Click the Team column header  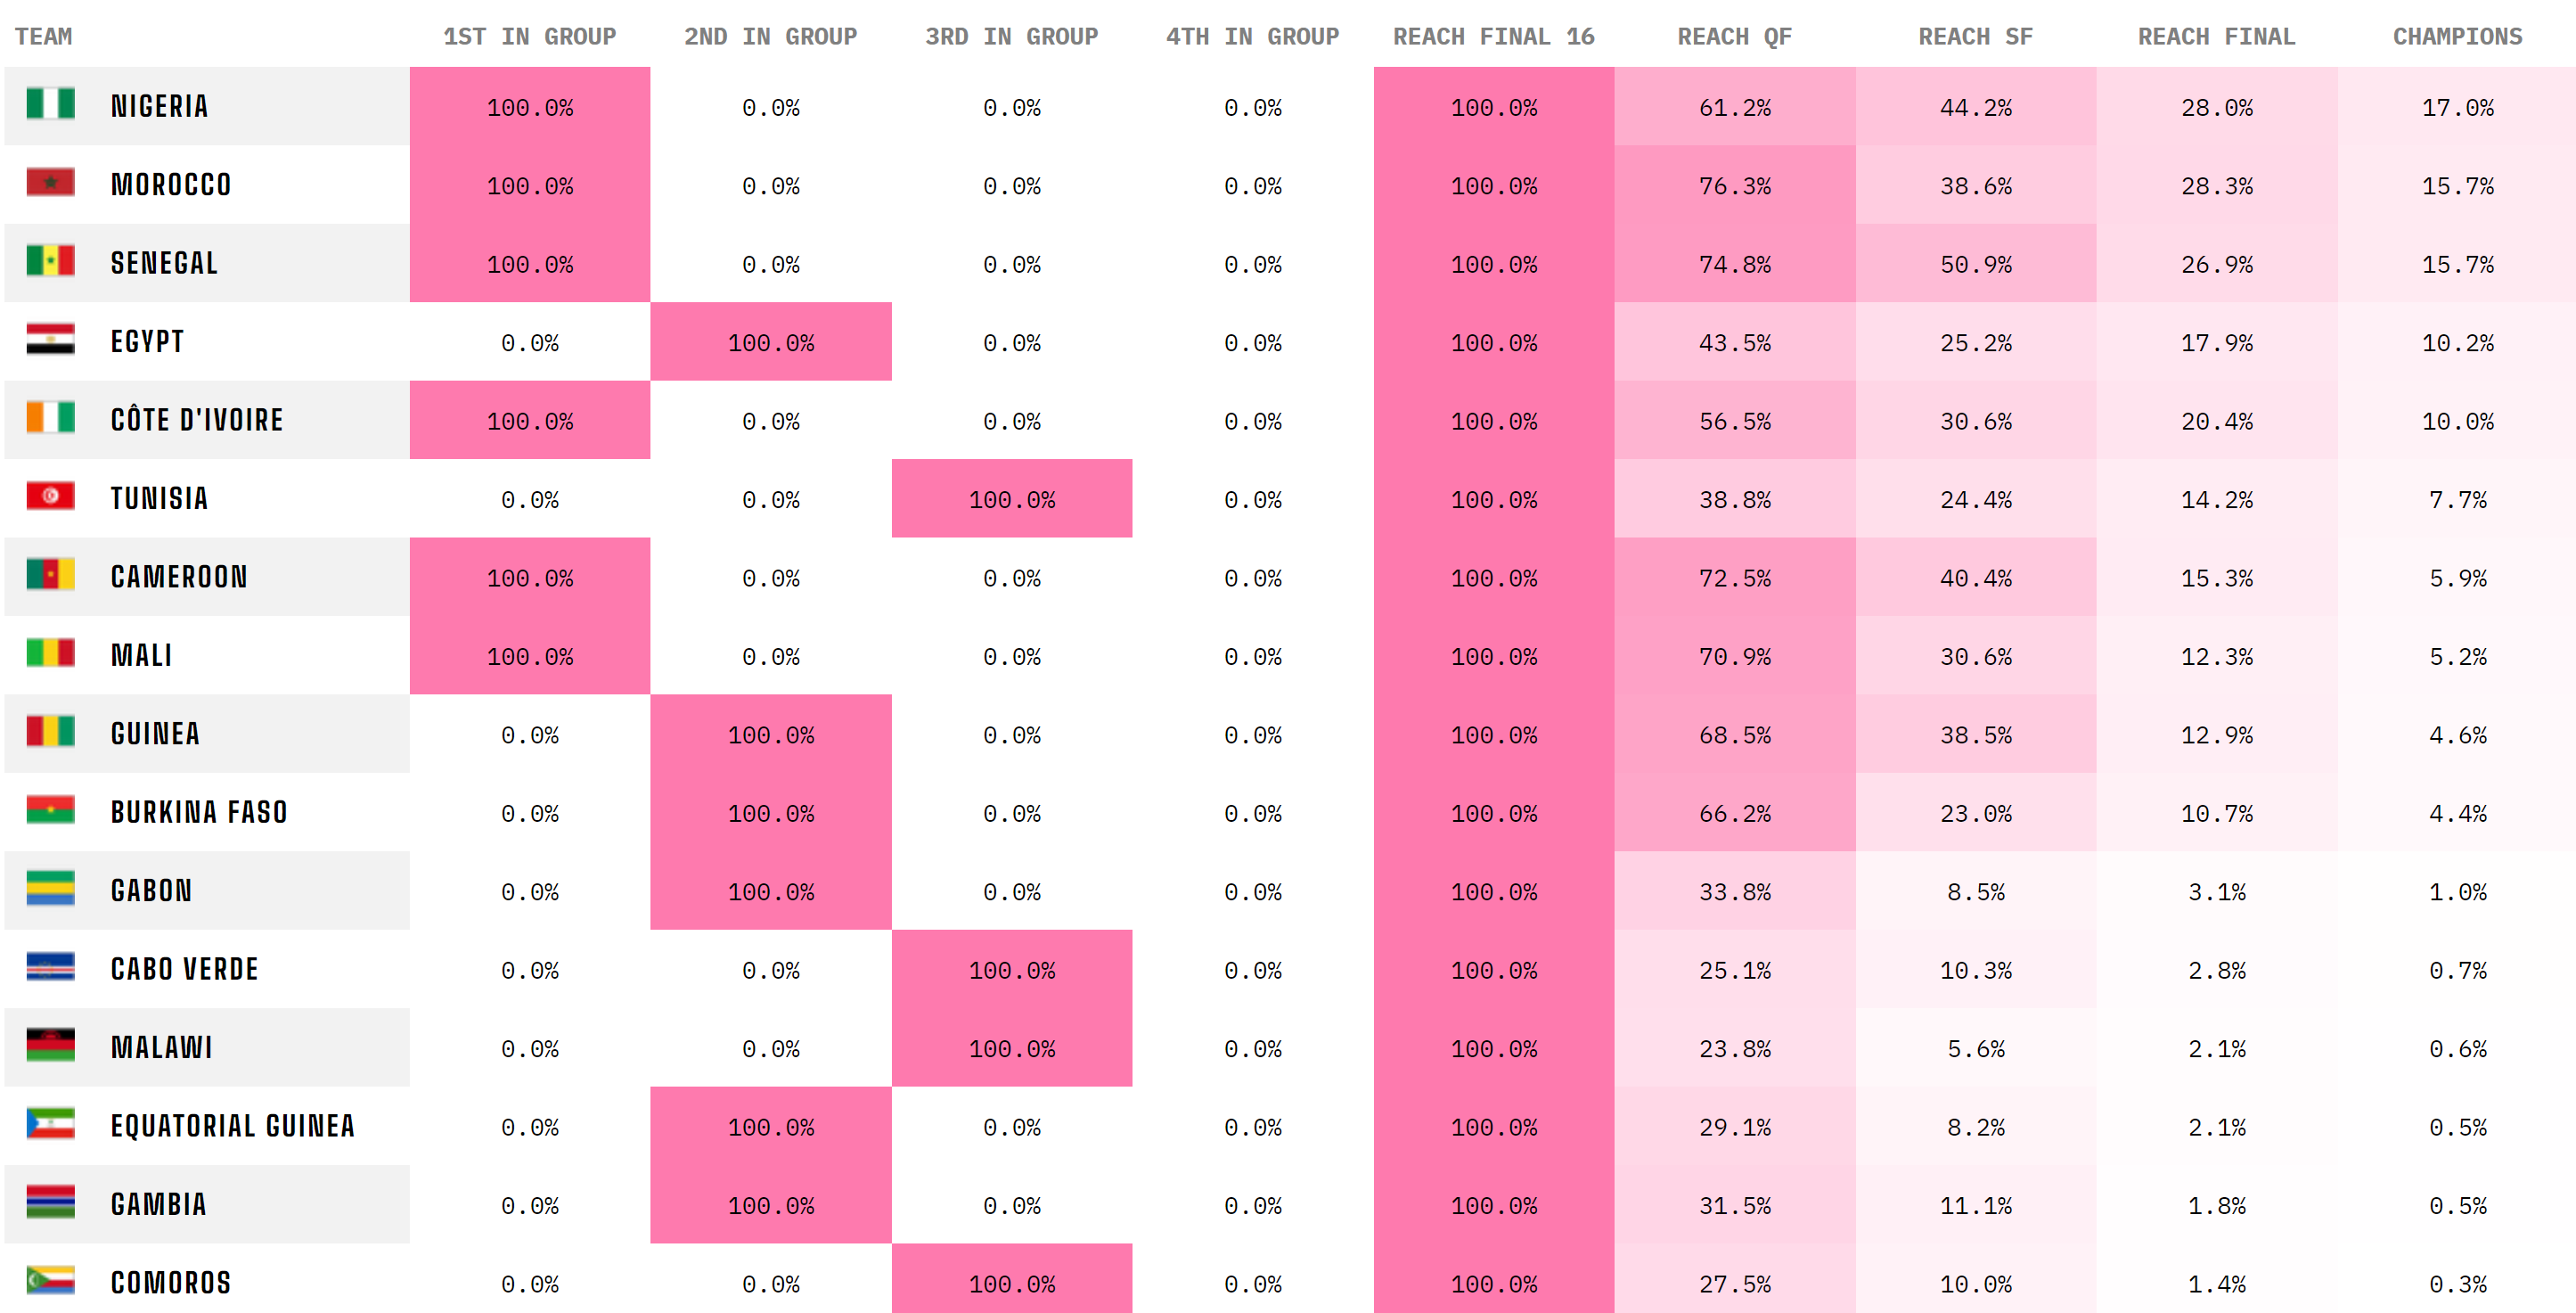click(43, 37)
